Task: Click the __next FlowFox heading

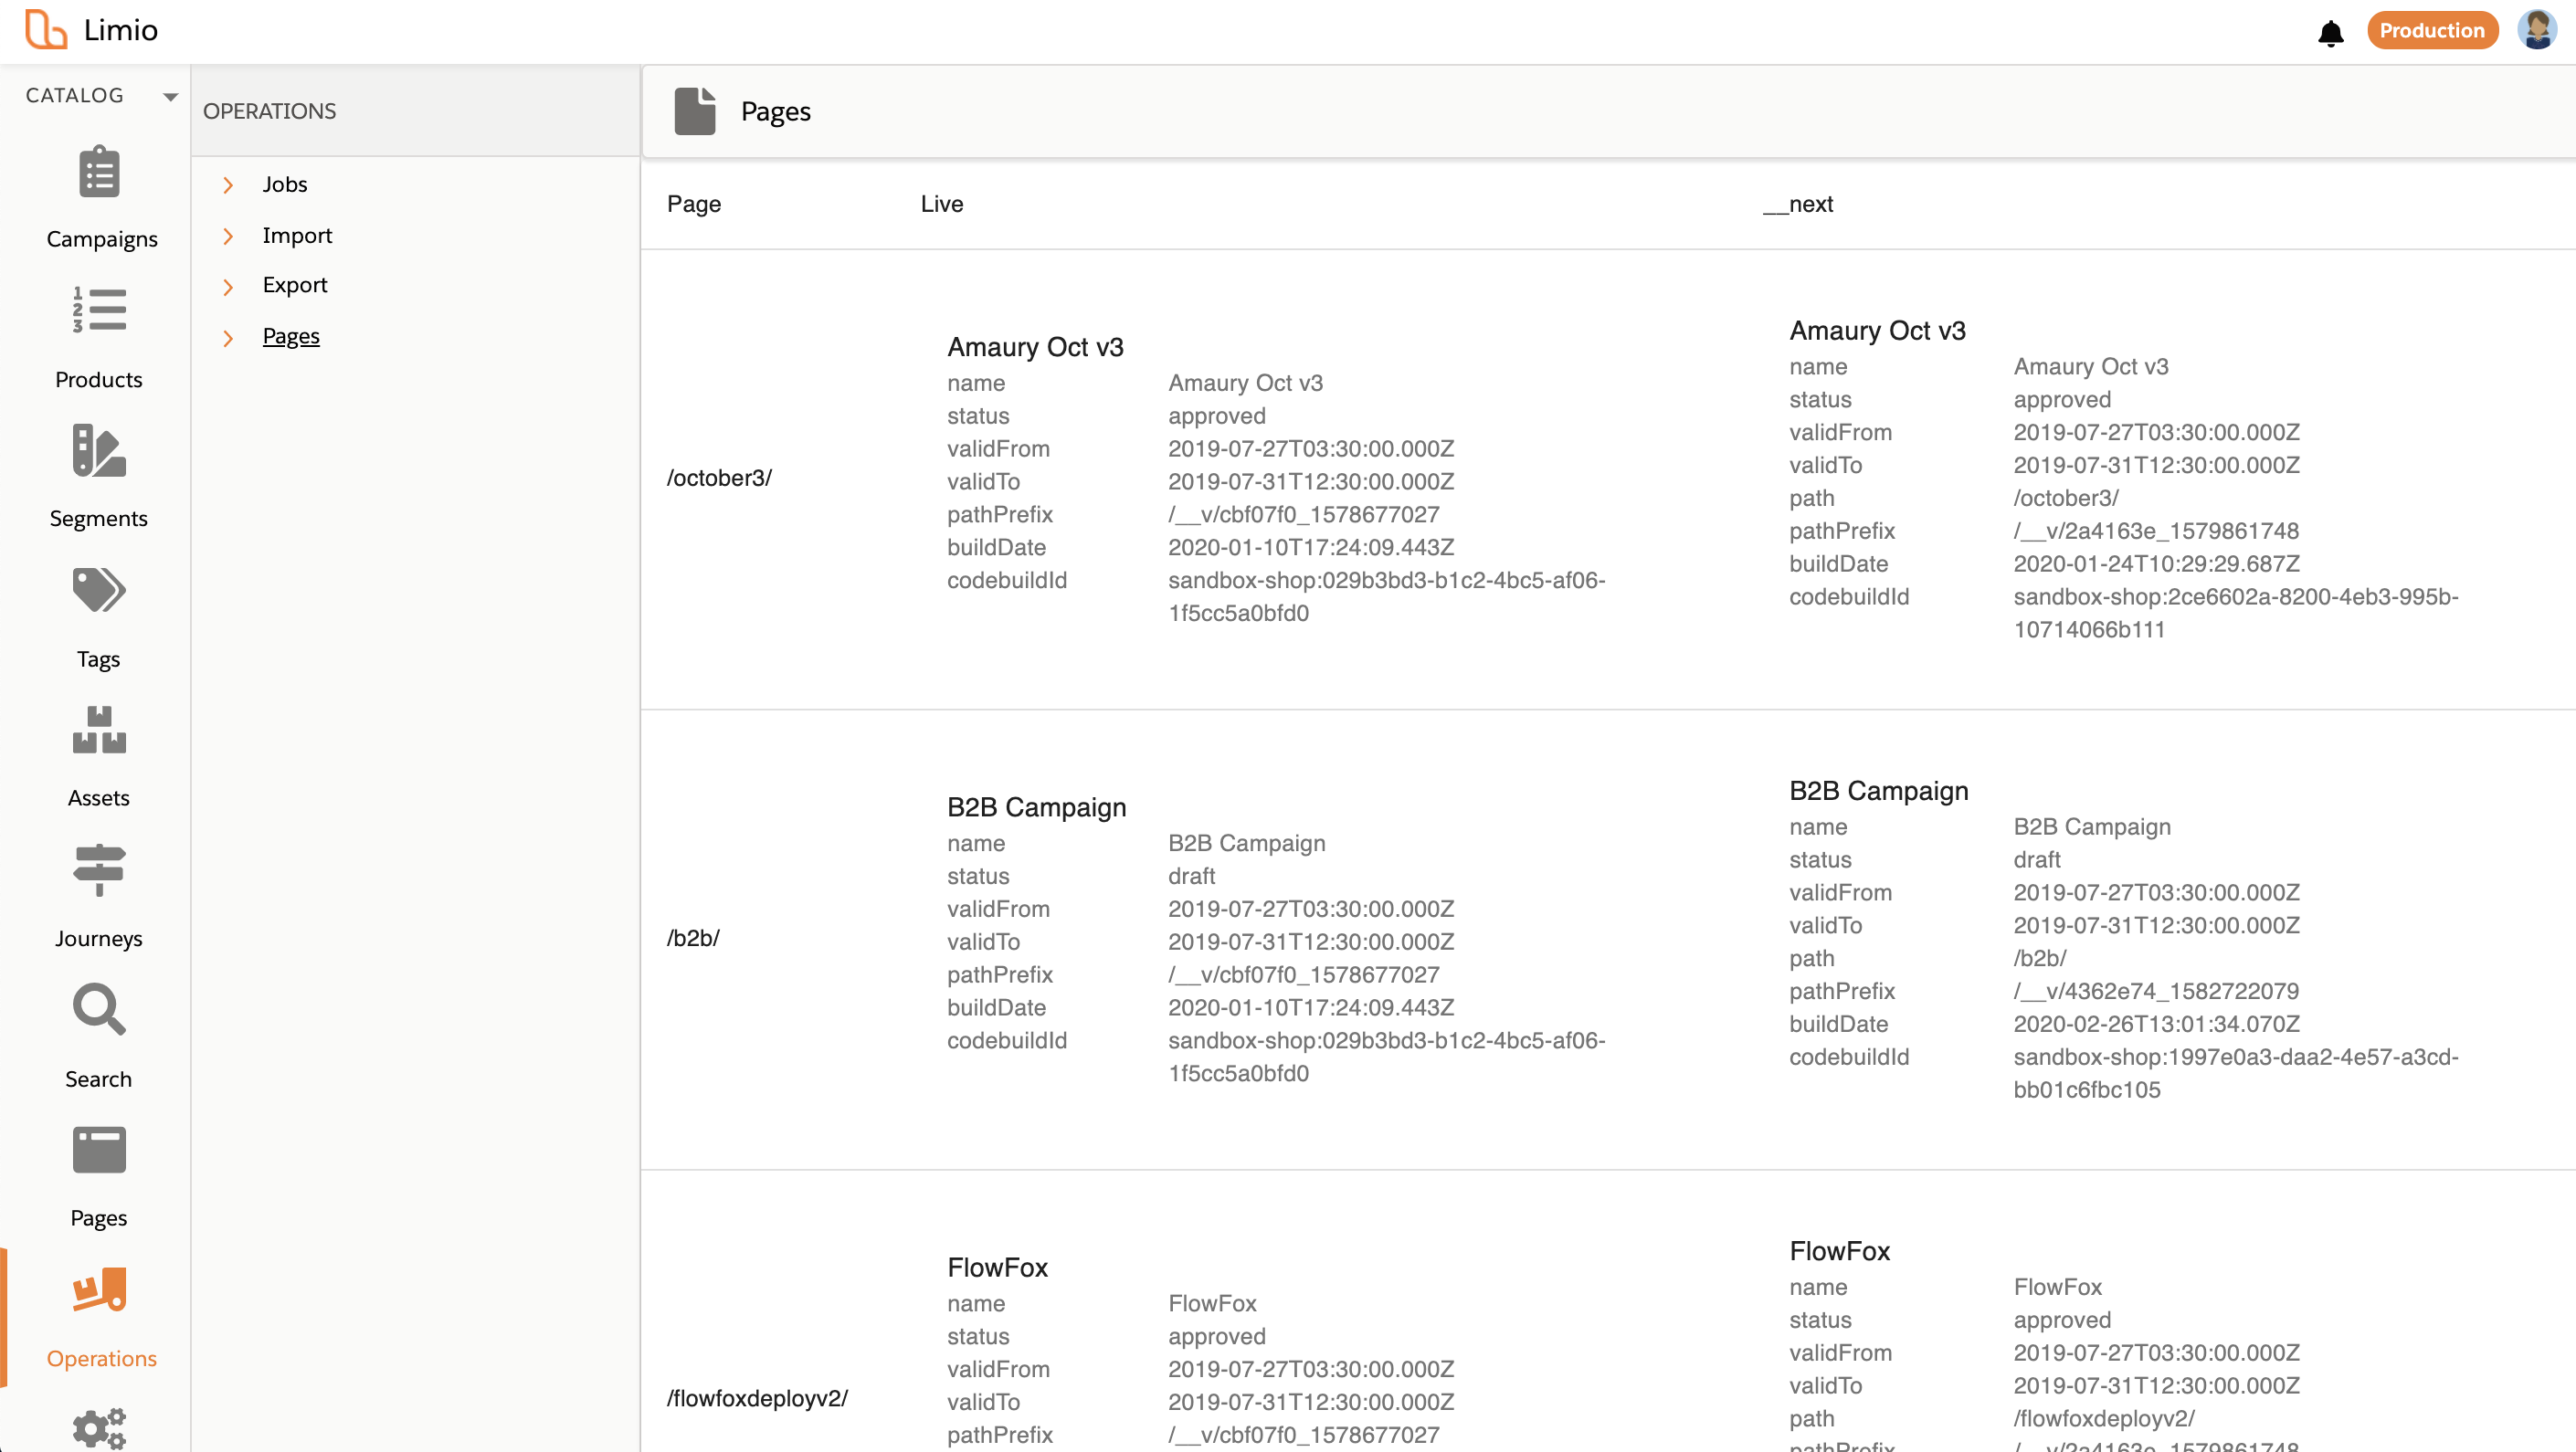Action: point(1839,1251)
